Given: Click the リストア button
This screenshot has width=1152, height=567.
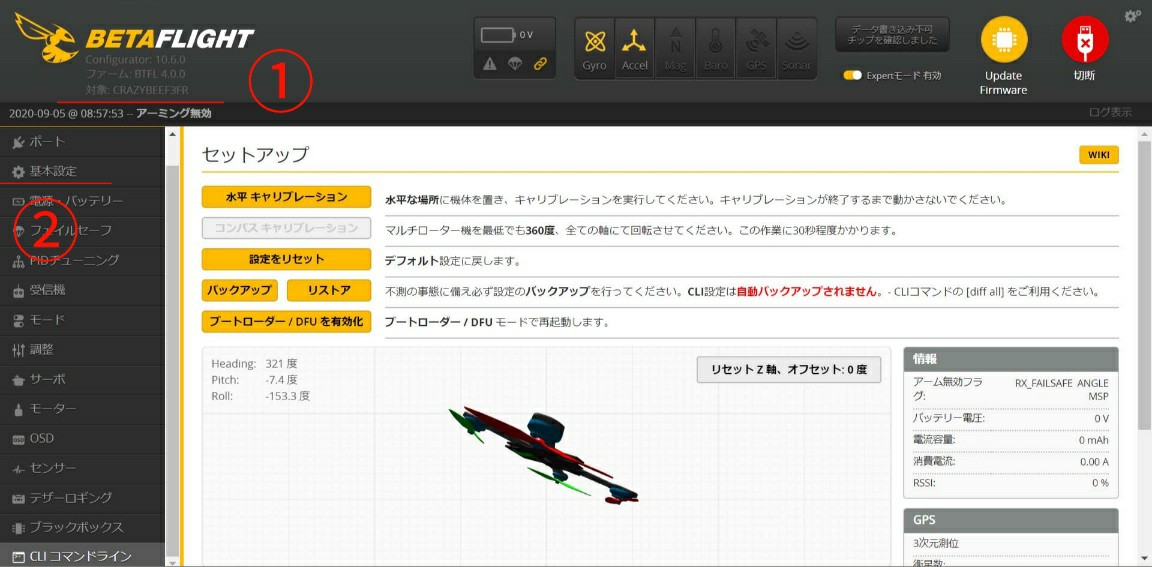Looking at the screenshot, I should click(x=329, y=290).
